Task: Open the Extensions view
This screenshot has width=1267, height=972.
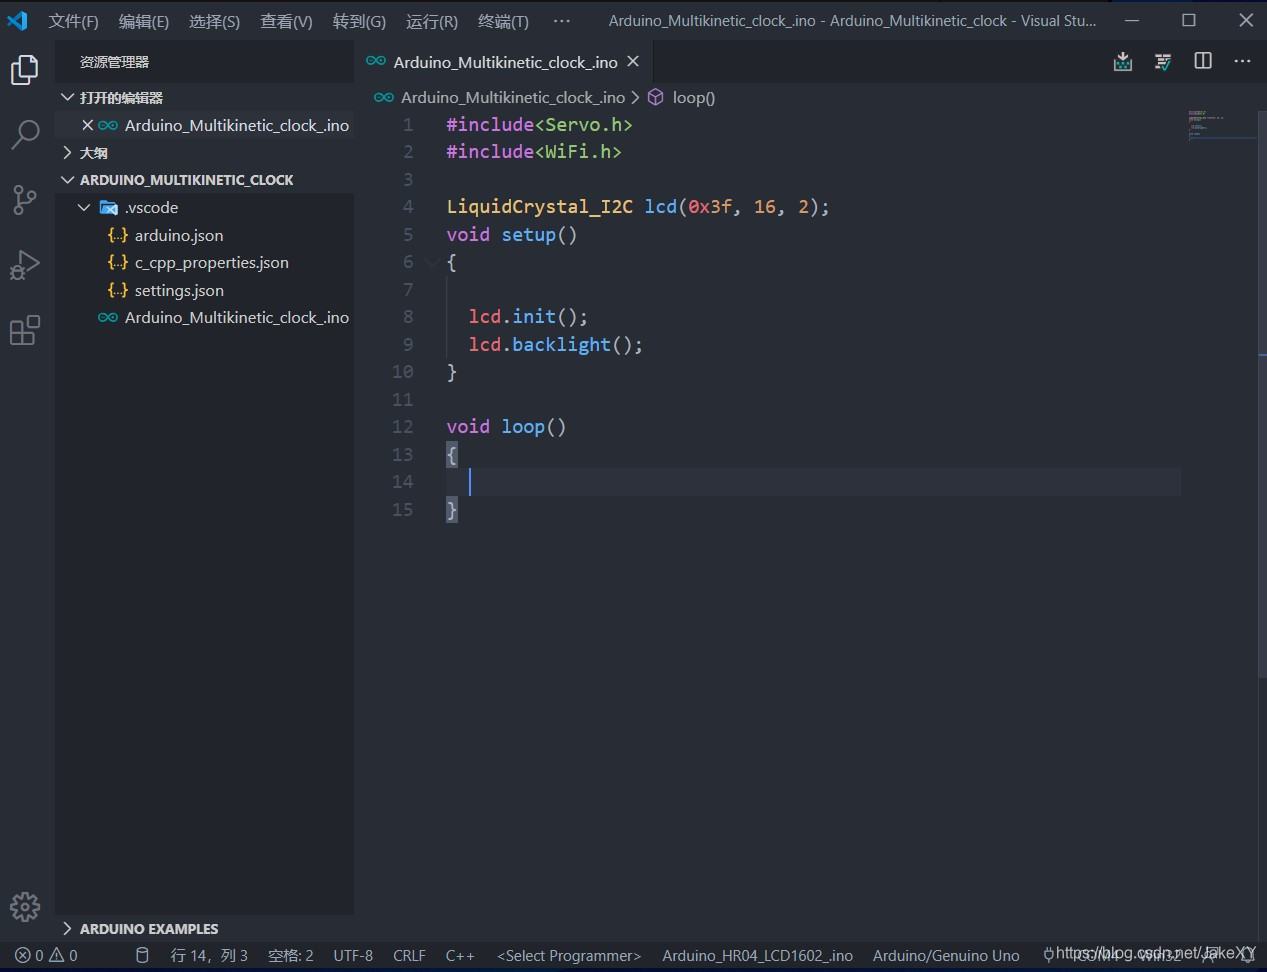Action: point(25,330)
